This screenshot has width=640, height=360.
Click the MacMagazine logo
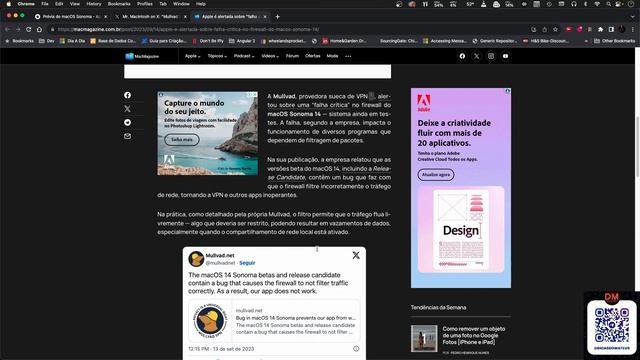pyautogui.click(x=142, y=56)
